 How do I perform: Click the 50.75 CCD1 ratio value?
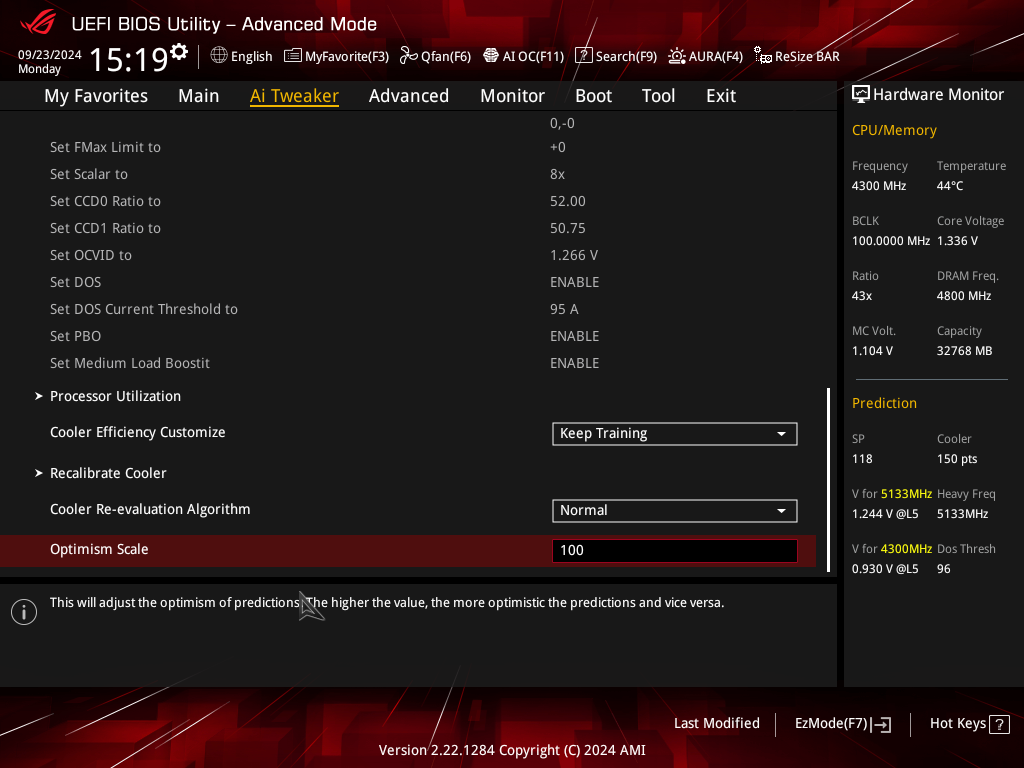[568, 229]
